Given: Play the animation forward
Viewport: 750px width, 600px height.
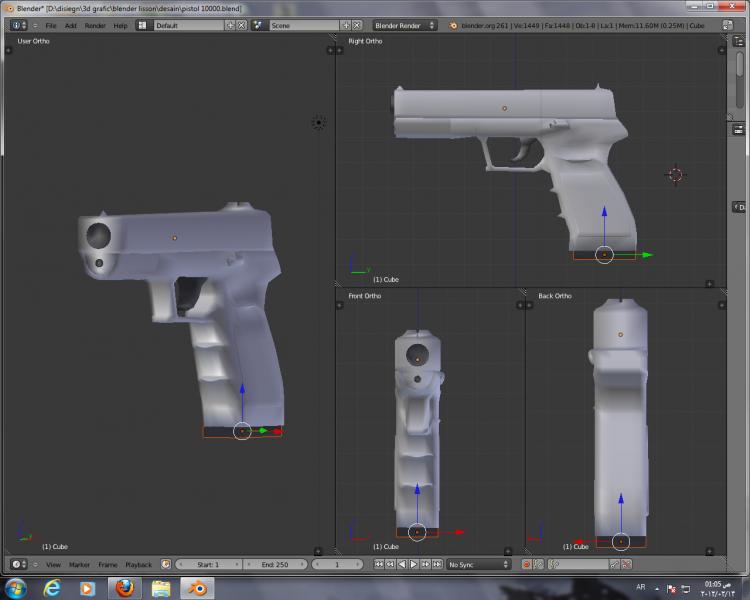Looking at the screenshot, I should tap(414, 564).
